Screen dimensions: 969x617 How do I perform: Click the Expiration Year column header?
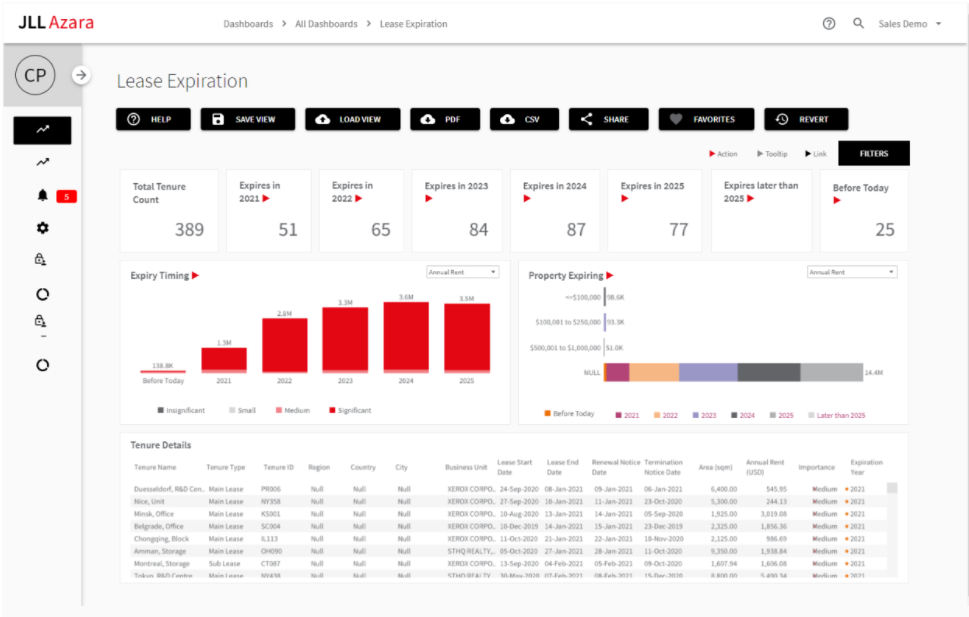coord(866,467)
